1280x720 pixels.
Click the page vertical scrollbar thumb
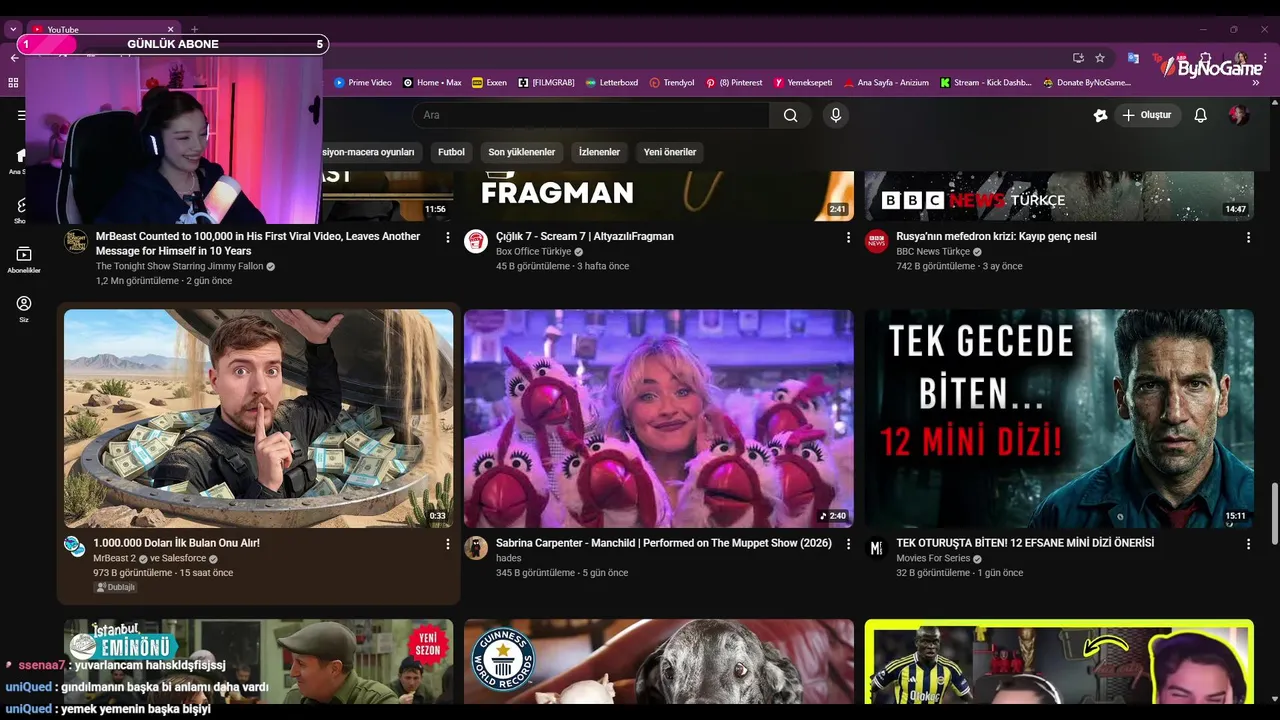tap(1274, 514)
